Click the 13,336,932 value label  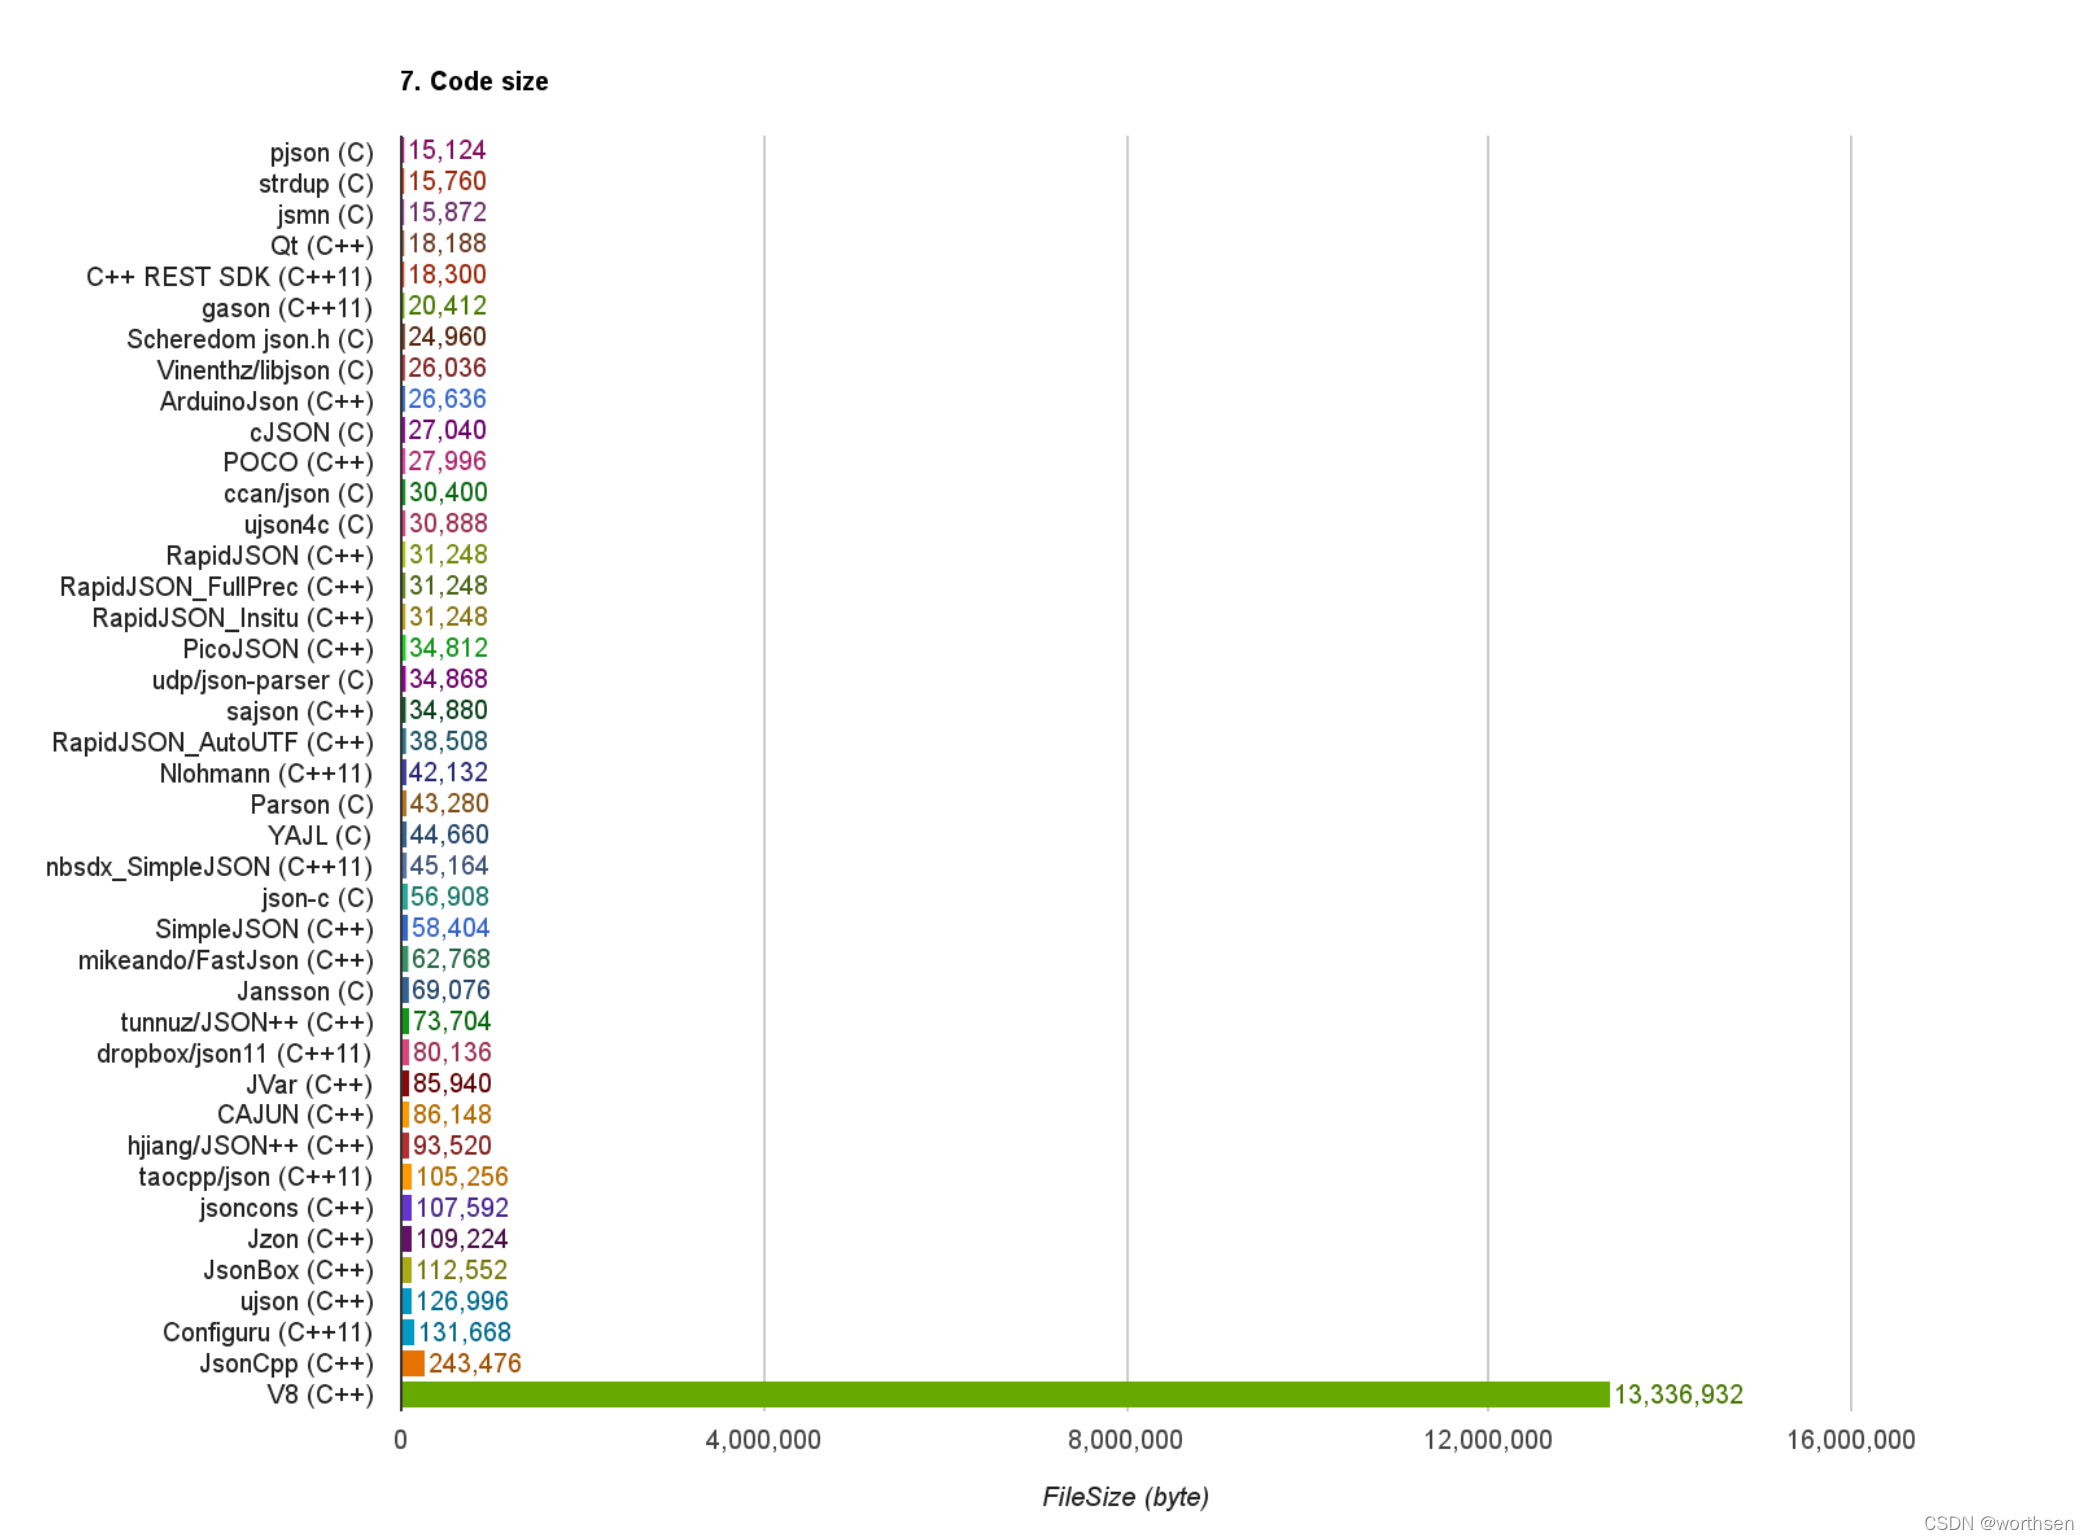point(1678,1394)
